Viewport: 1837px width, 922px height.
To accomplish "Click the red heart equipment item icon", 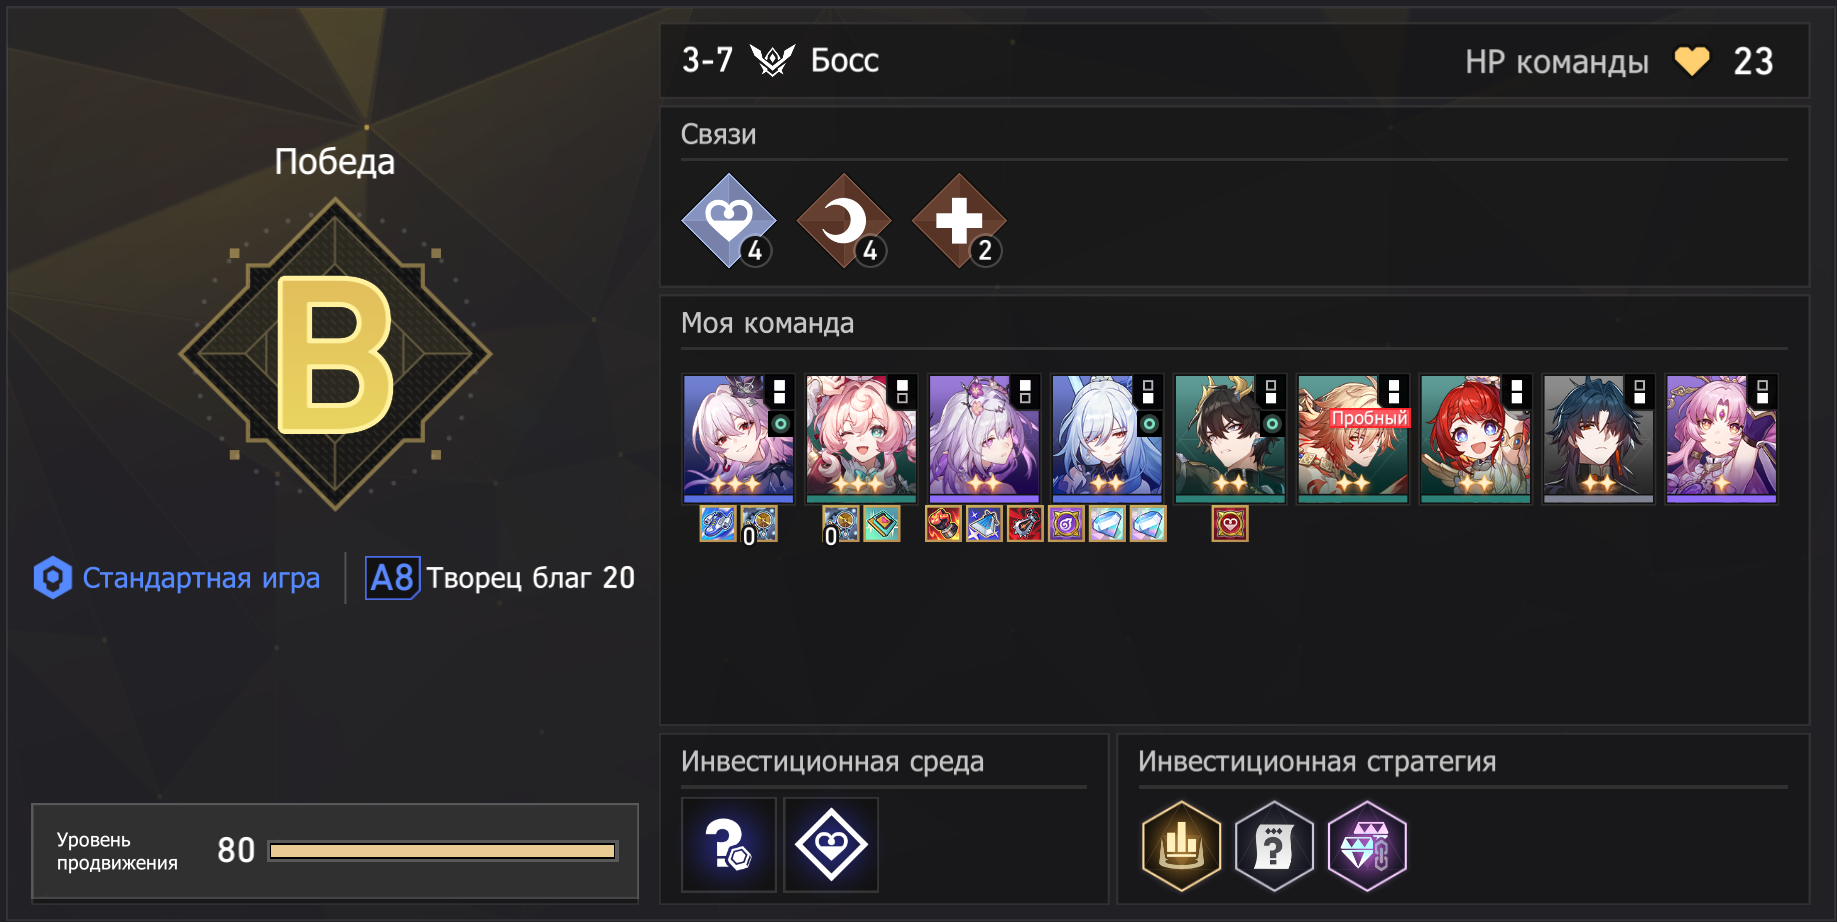I will pos(1230,523).
